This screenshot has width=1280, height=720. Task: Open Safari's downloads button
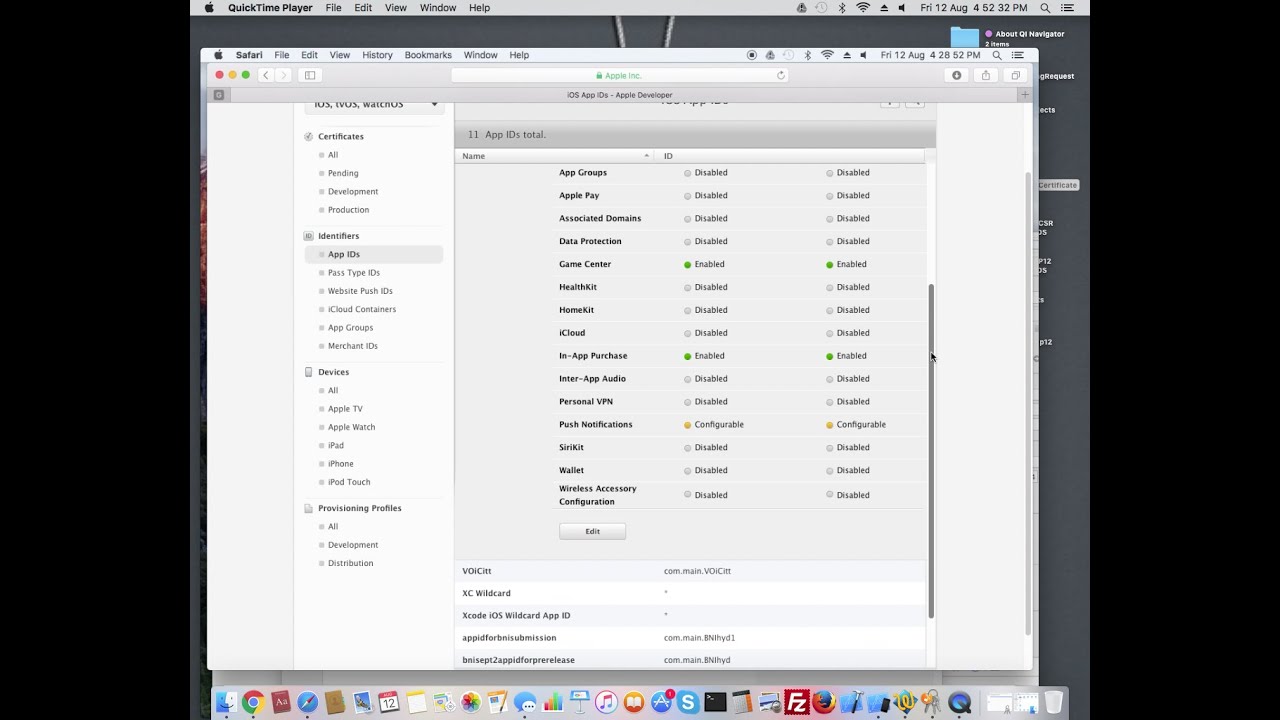[957, 75]
